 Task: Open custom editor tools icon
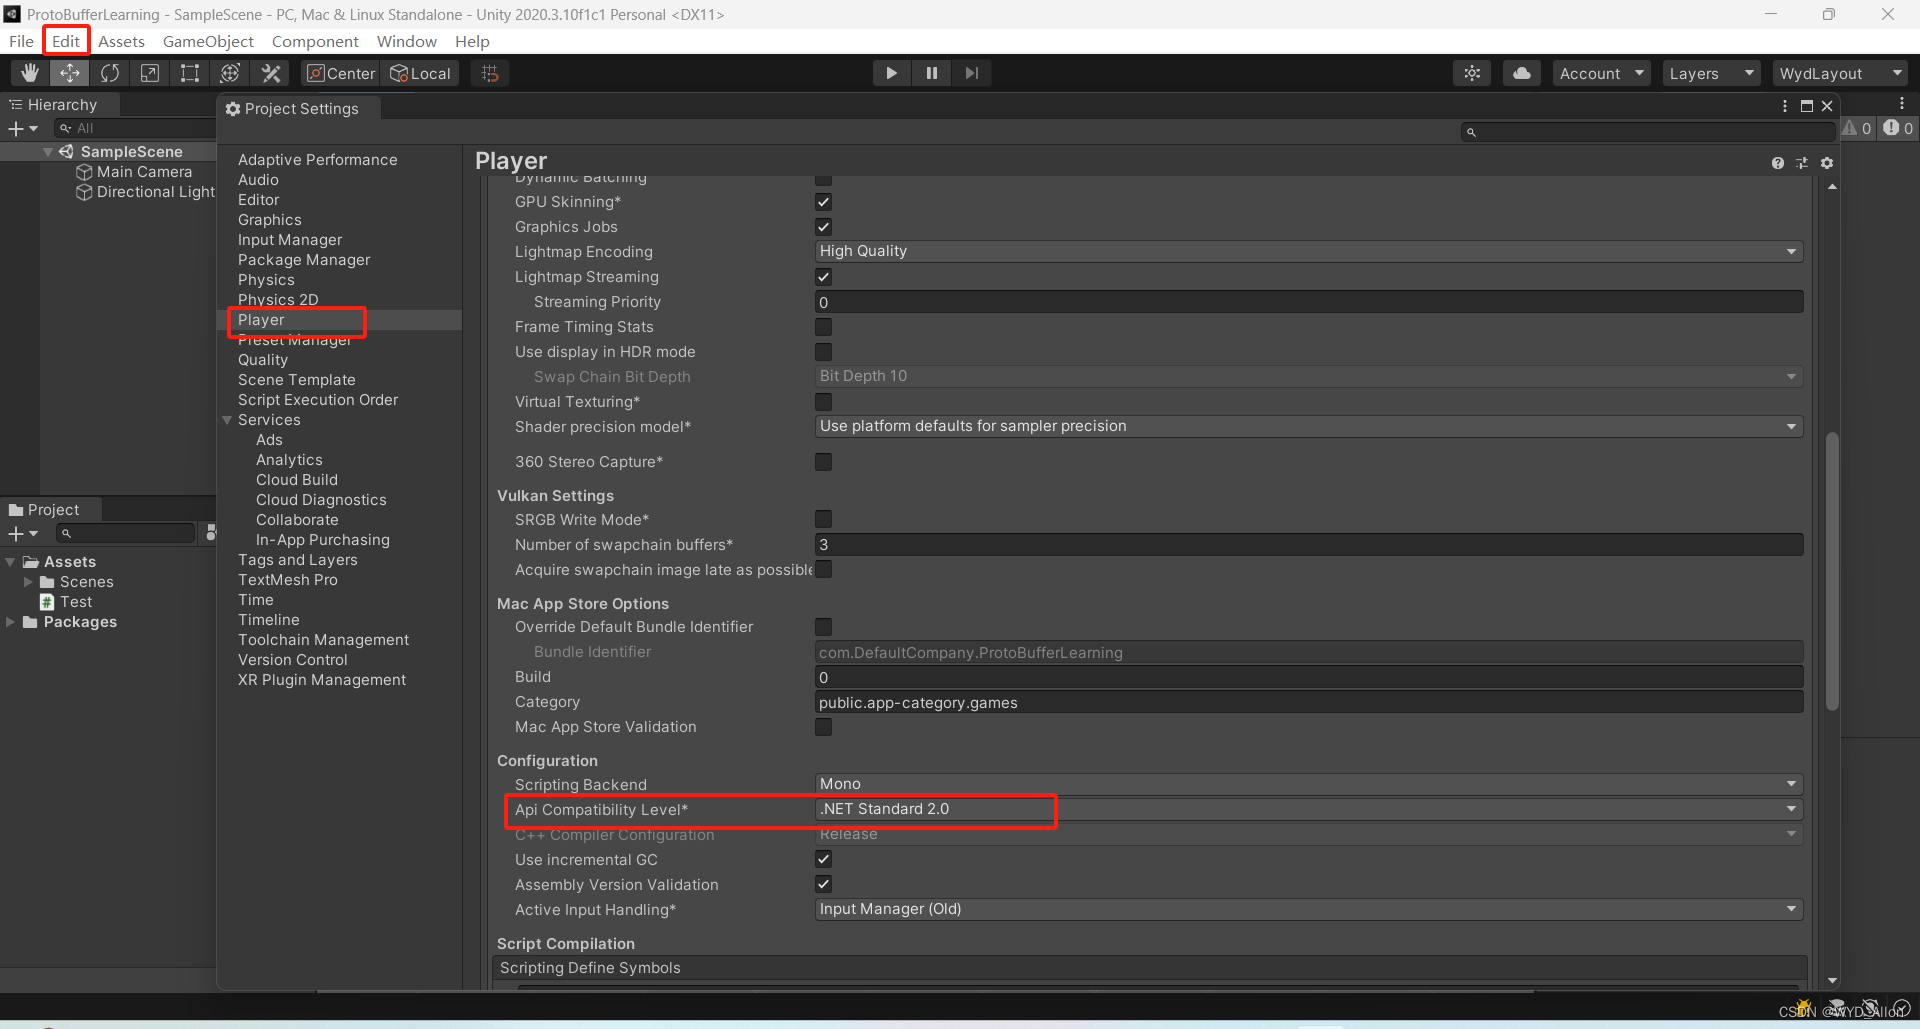coord(271,73)
